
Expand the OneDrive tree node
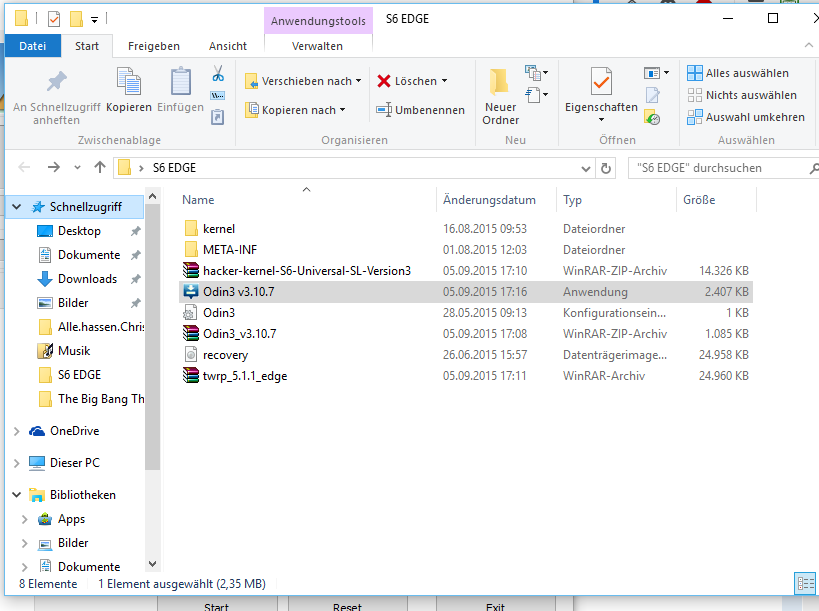[x=17, y=431]
